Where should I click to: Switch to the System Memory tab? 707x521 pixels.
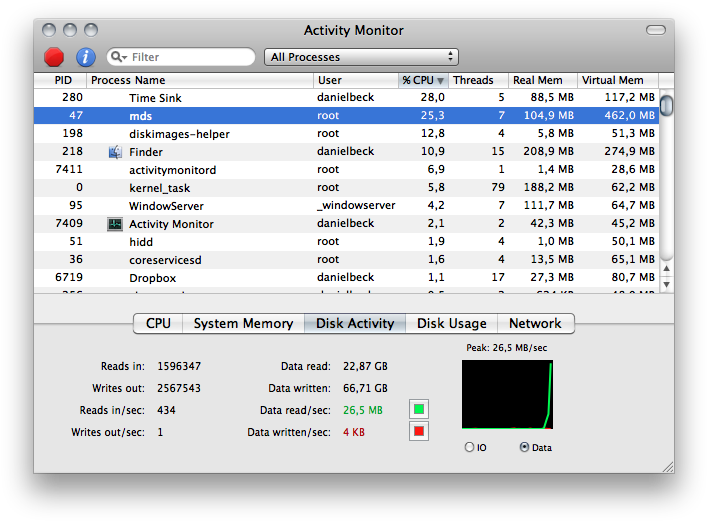coord(243,323)
